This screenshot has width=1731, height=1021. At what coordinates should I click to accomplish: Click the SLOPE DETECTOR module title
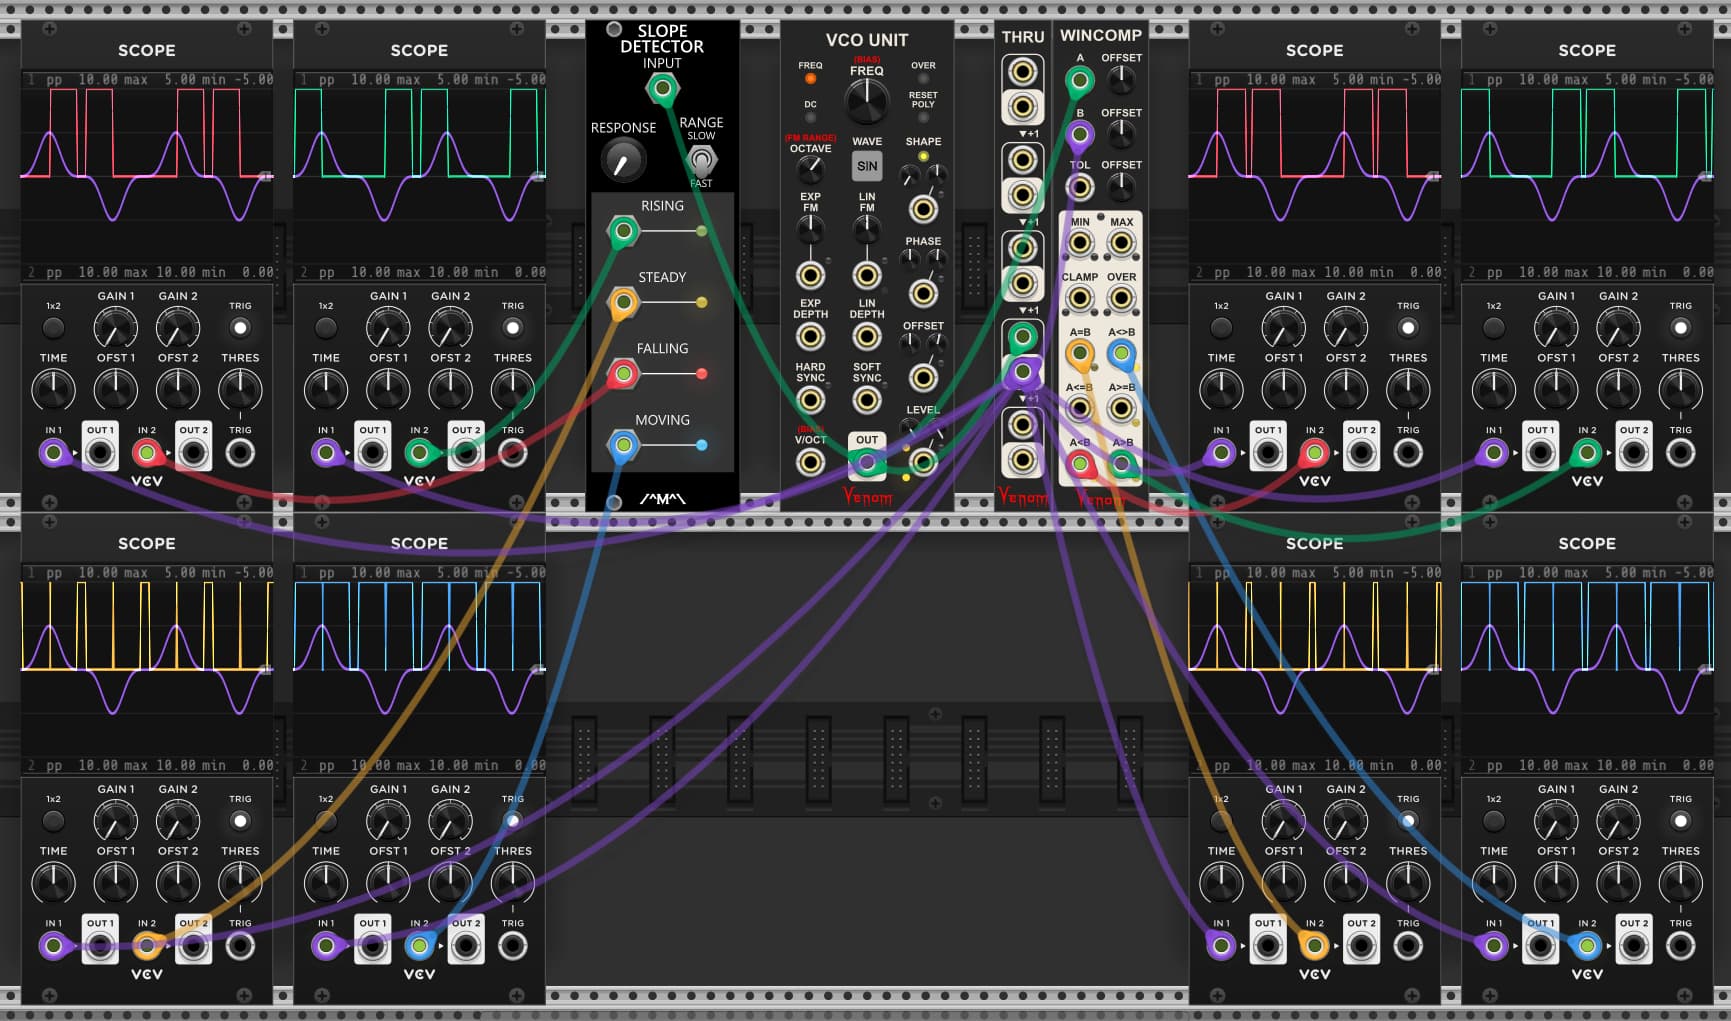(662, 39)
